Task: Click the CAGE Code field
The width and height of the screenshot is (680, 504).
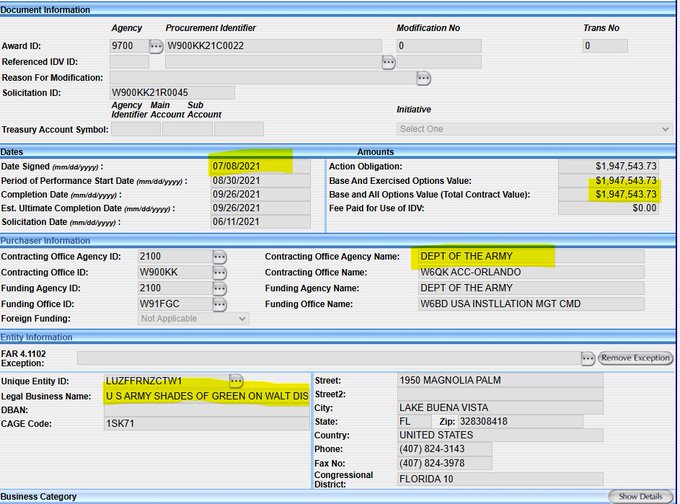Action: (205, 424)
